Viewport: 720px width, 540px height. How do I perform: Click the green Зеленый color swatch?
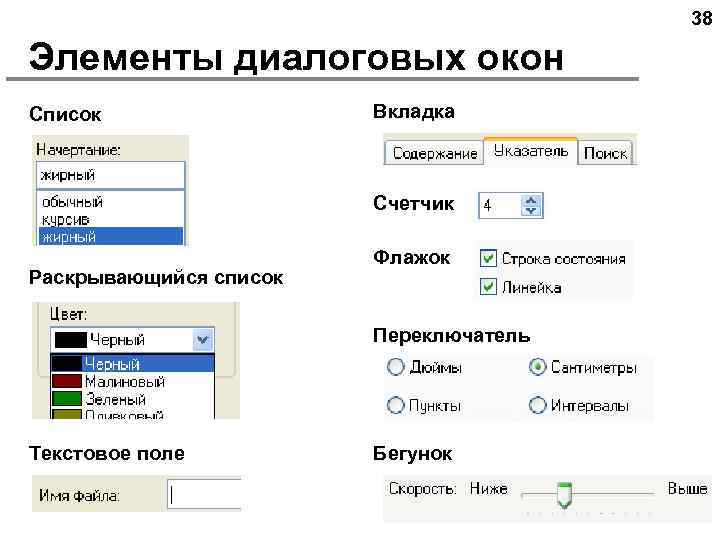[67, 399]
